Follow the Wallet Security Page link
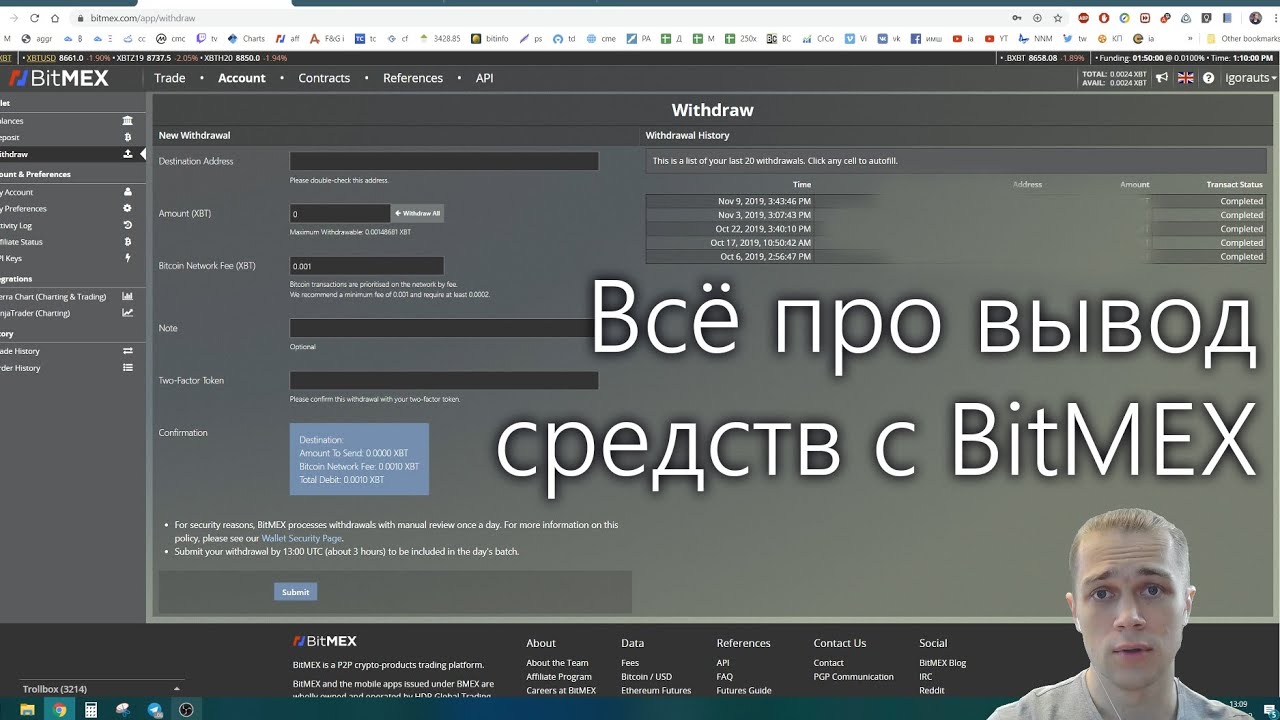 pyautogui.click(x=301, y=538)
